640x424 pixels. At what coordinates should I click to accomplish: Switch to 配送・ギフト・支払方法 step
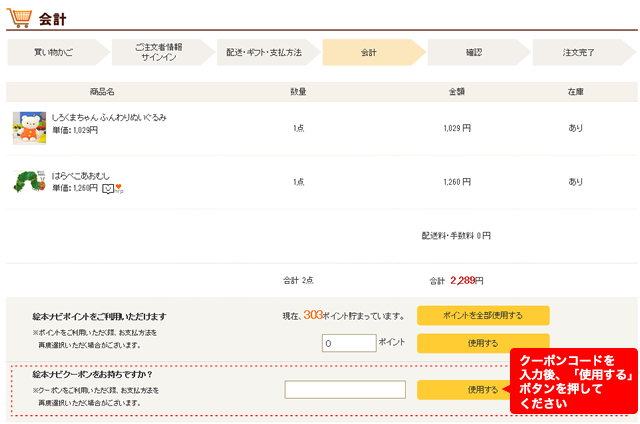(264, 52)
